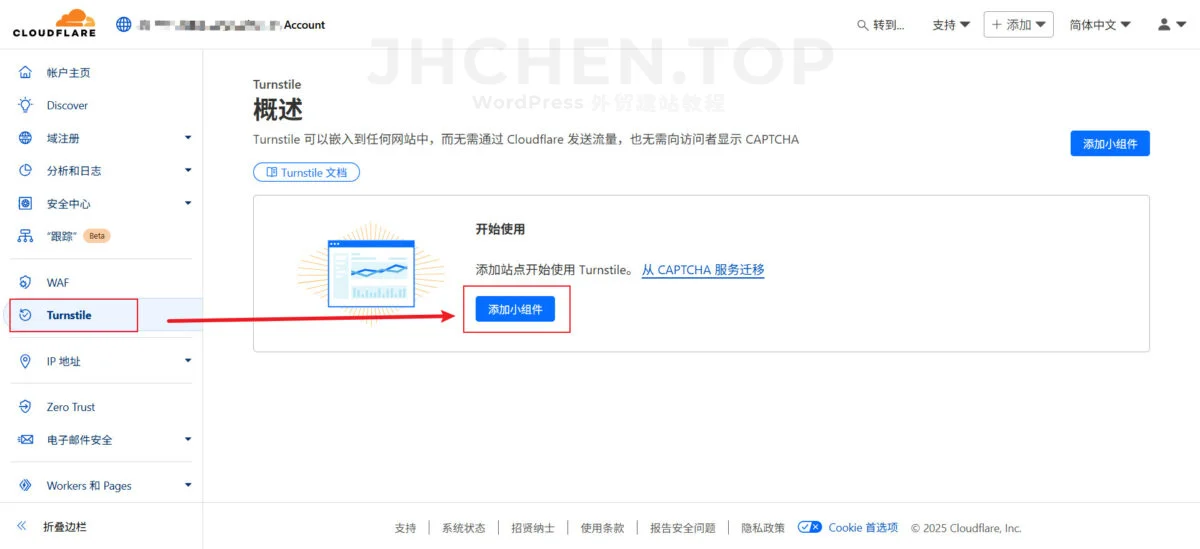This screenshot has height=549, width=1200.
Task: Click the Discover lightbulb icon
Action: tap(26, 105)
